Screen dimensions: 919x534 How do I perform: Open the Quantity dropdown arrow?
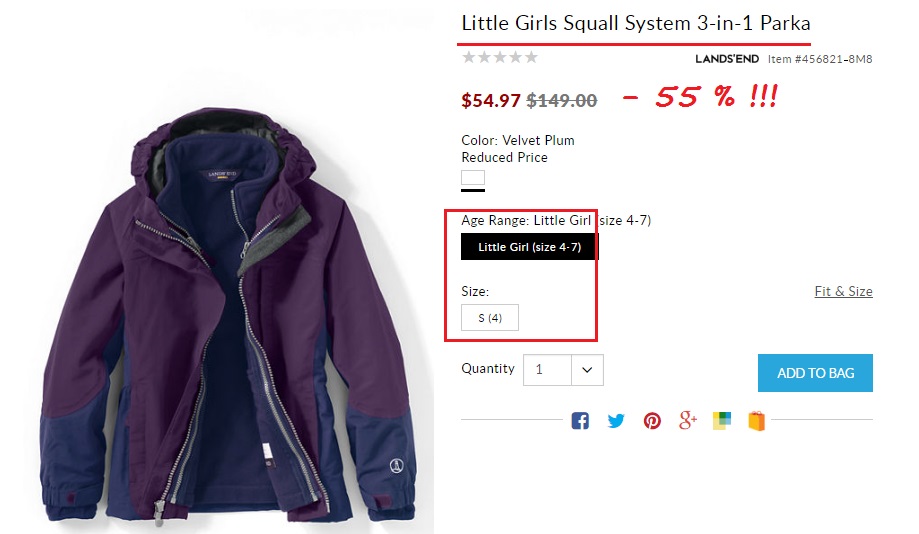[587, 370]
